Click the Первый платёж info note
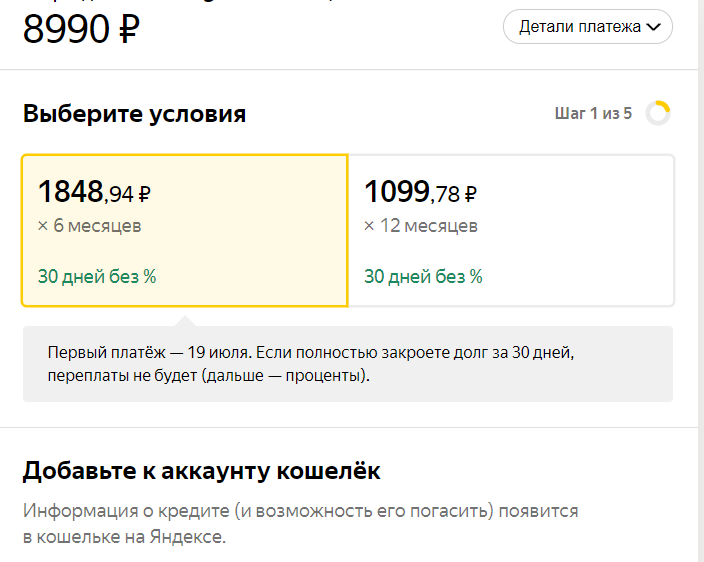 tap(348, 364)
